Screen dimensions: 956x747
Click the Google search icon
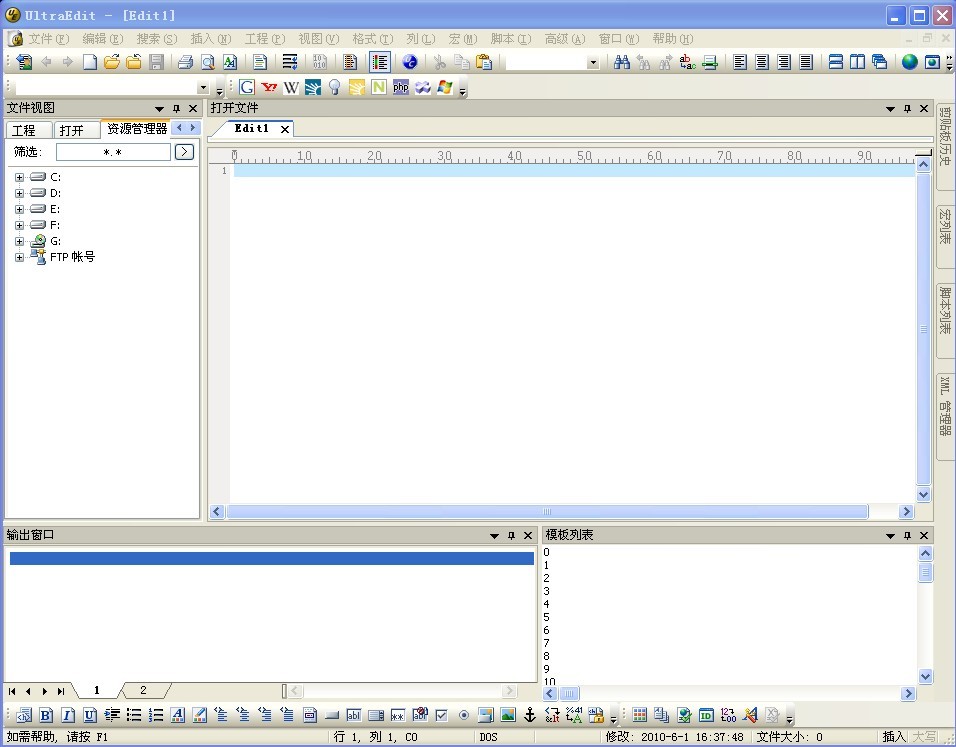coord(246,87)
